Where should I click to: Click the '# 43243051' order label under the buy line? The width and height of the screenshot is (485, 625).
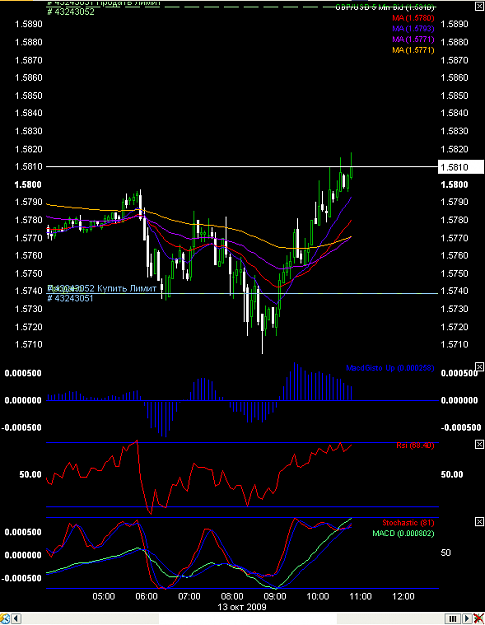pos(70,298)
